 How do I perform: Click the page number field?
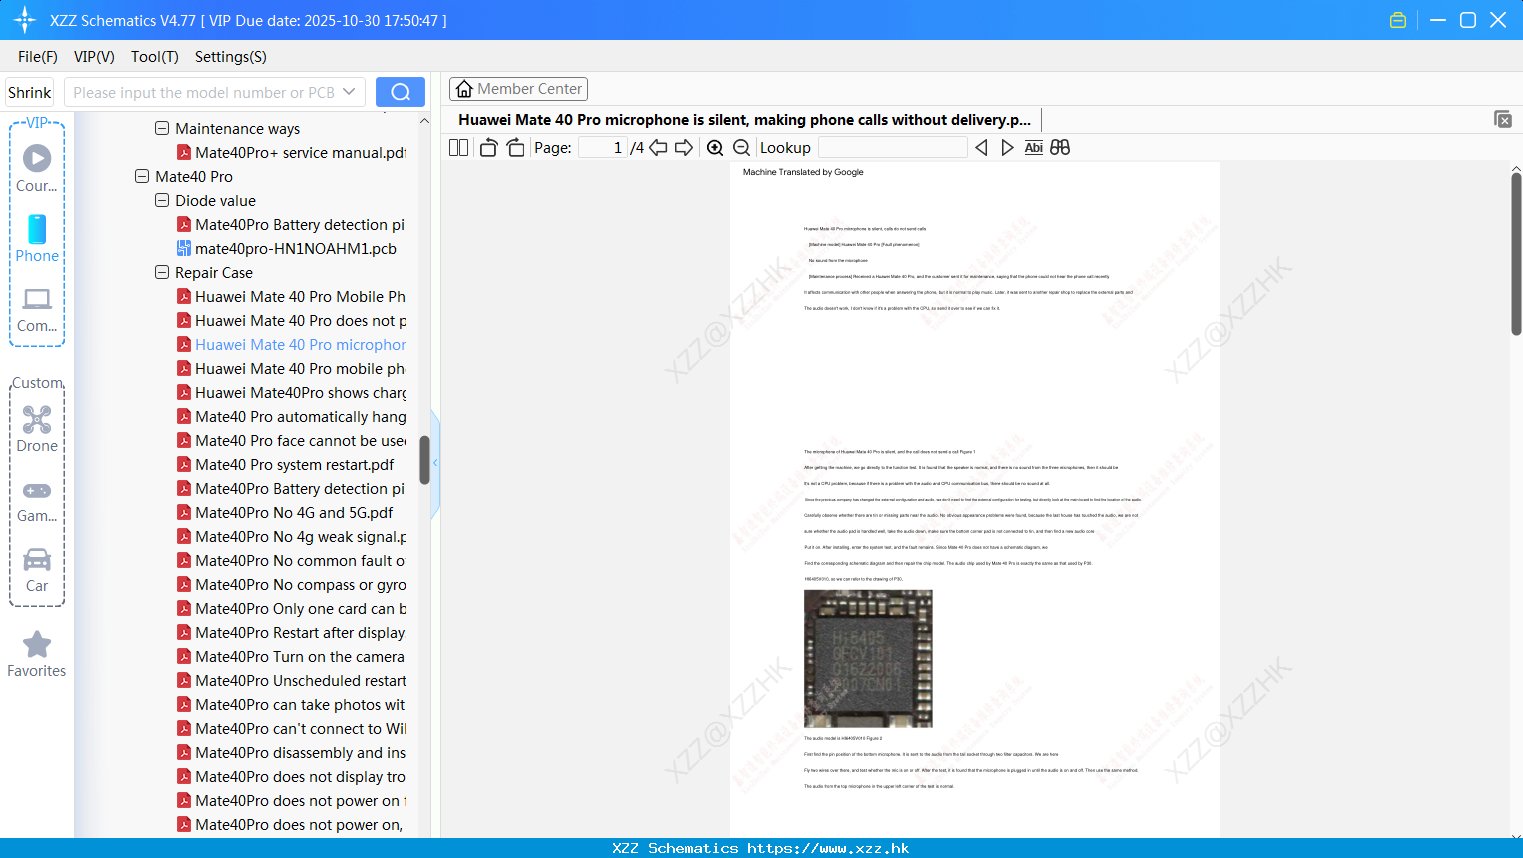(602, 148)
